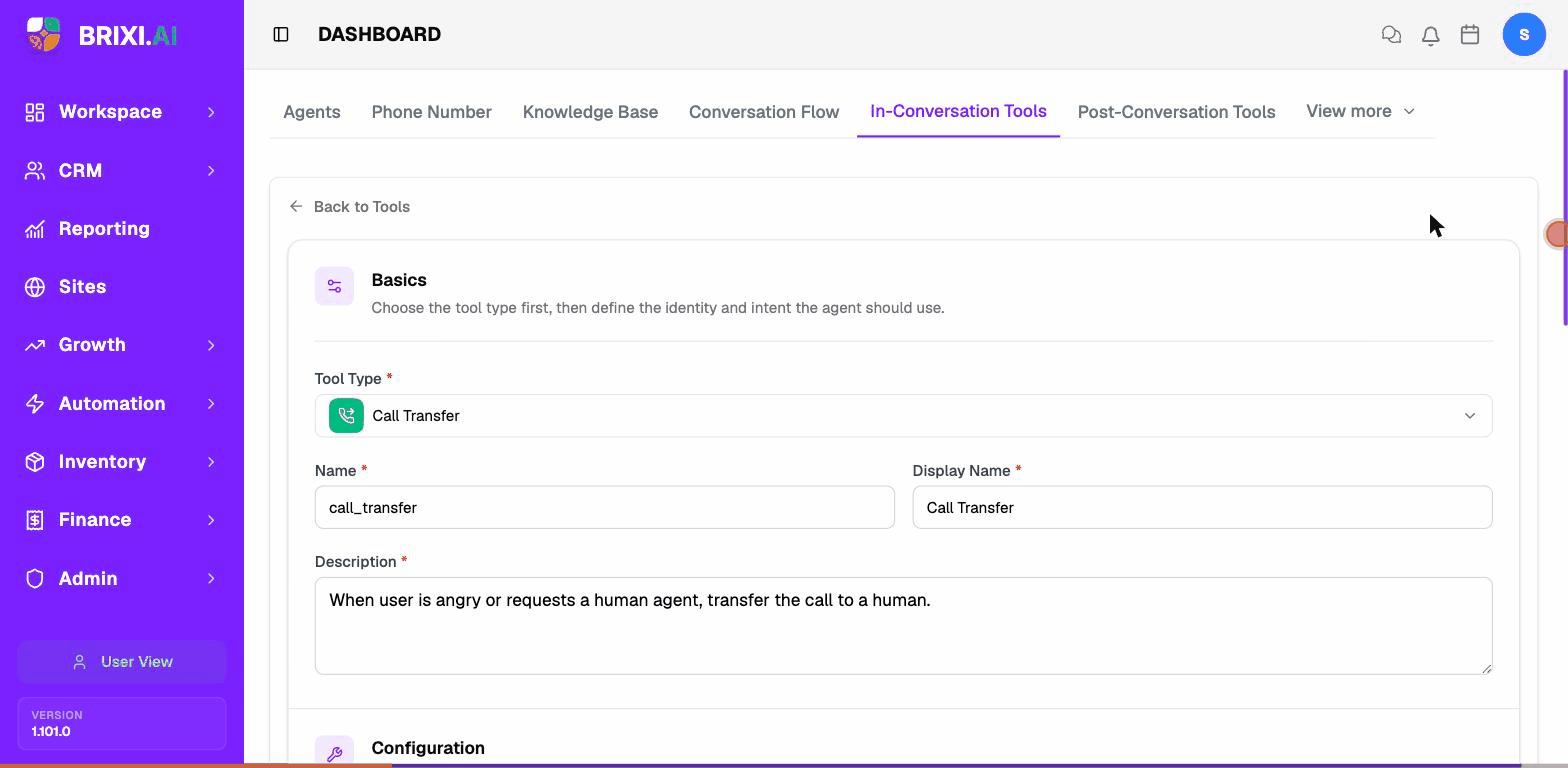Viewport: 1568px width, 768px height.
Task: Expand the Inventory menu chevron
Action: (x=211, y=462)
